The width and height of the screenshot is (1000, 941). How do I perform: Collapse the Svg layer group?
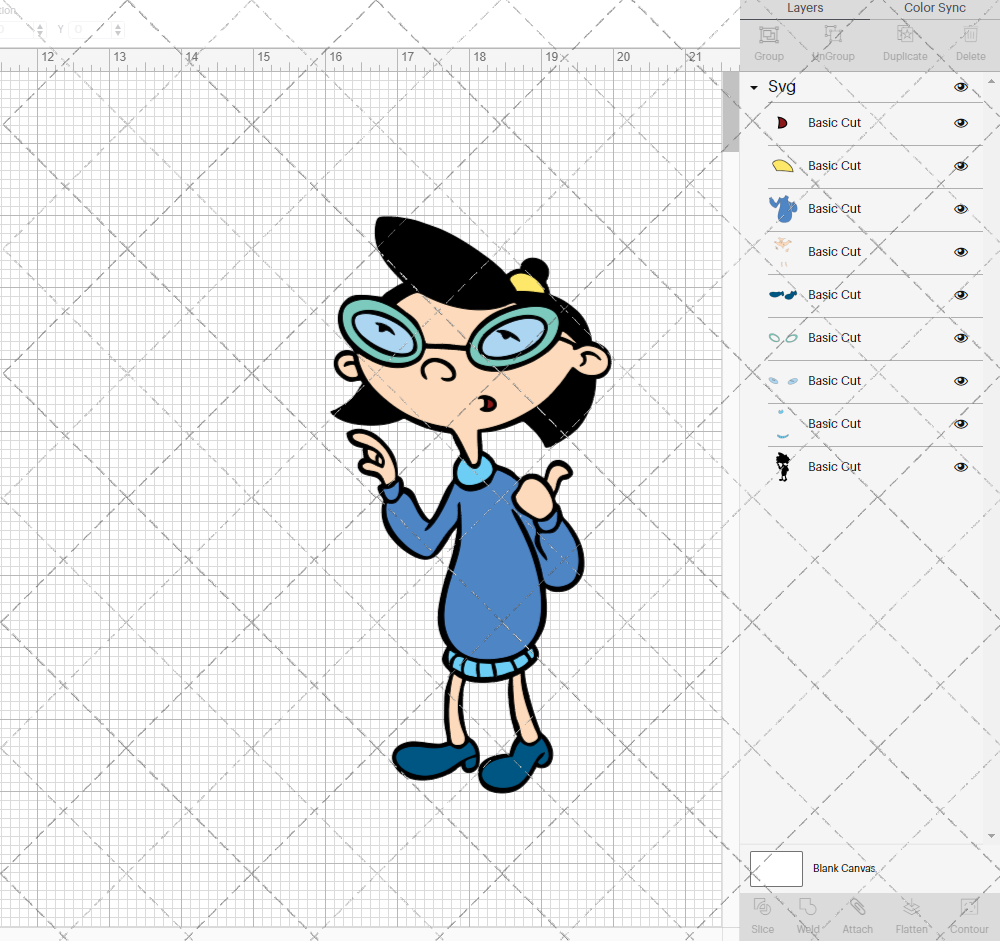pos(754,88)
